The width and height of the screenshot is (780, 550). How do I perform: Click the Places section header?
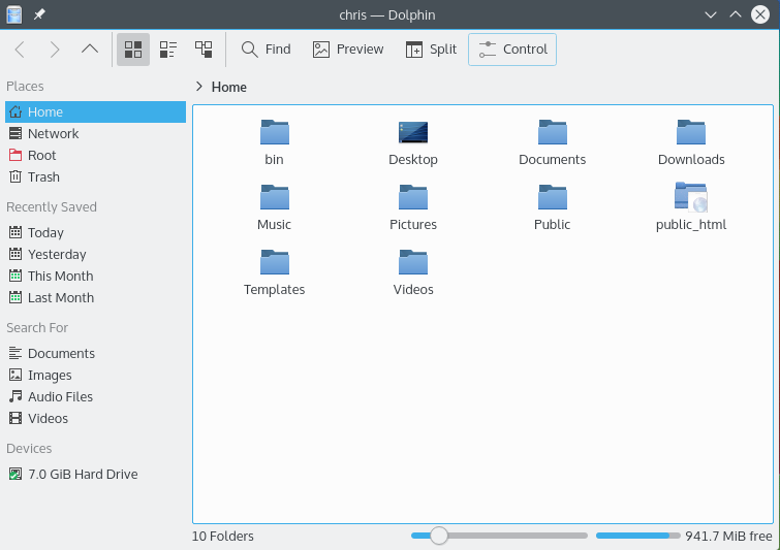[25, 86]
